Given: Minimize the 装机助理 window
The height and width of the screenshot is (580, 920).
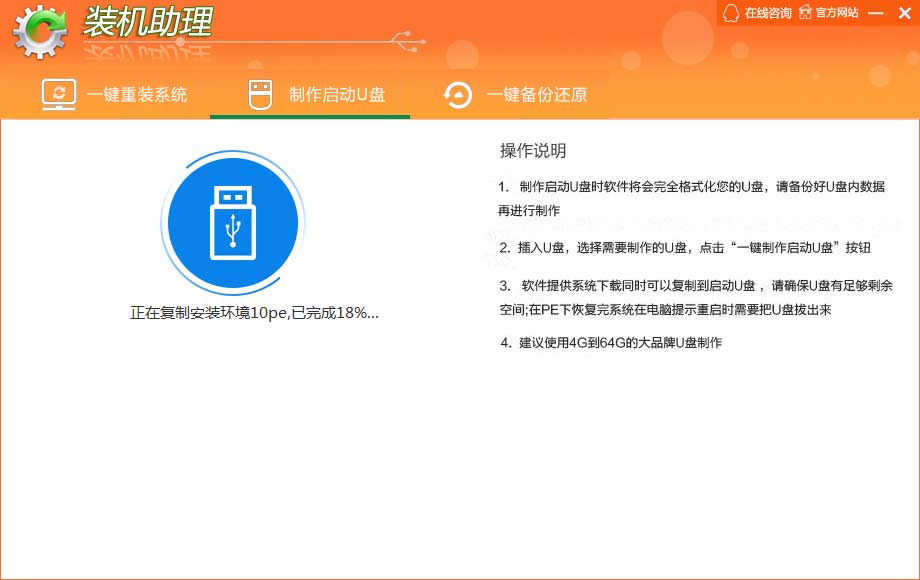Looking at the screenshot, I should (x=876, y=13).
